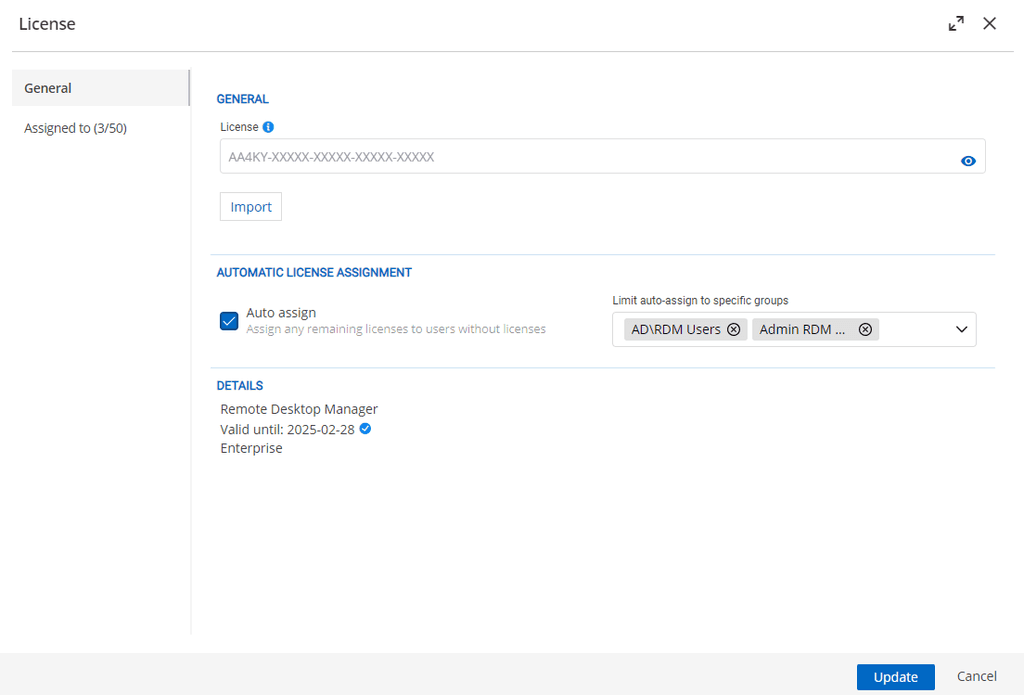The height and width of the screenshot is (695, 1024).
Task: Click the Limit auto-assign to specific groups label
Action: tap(700, 300)
